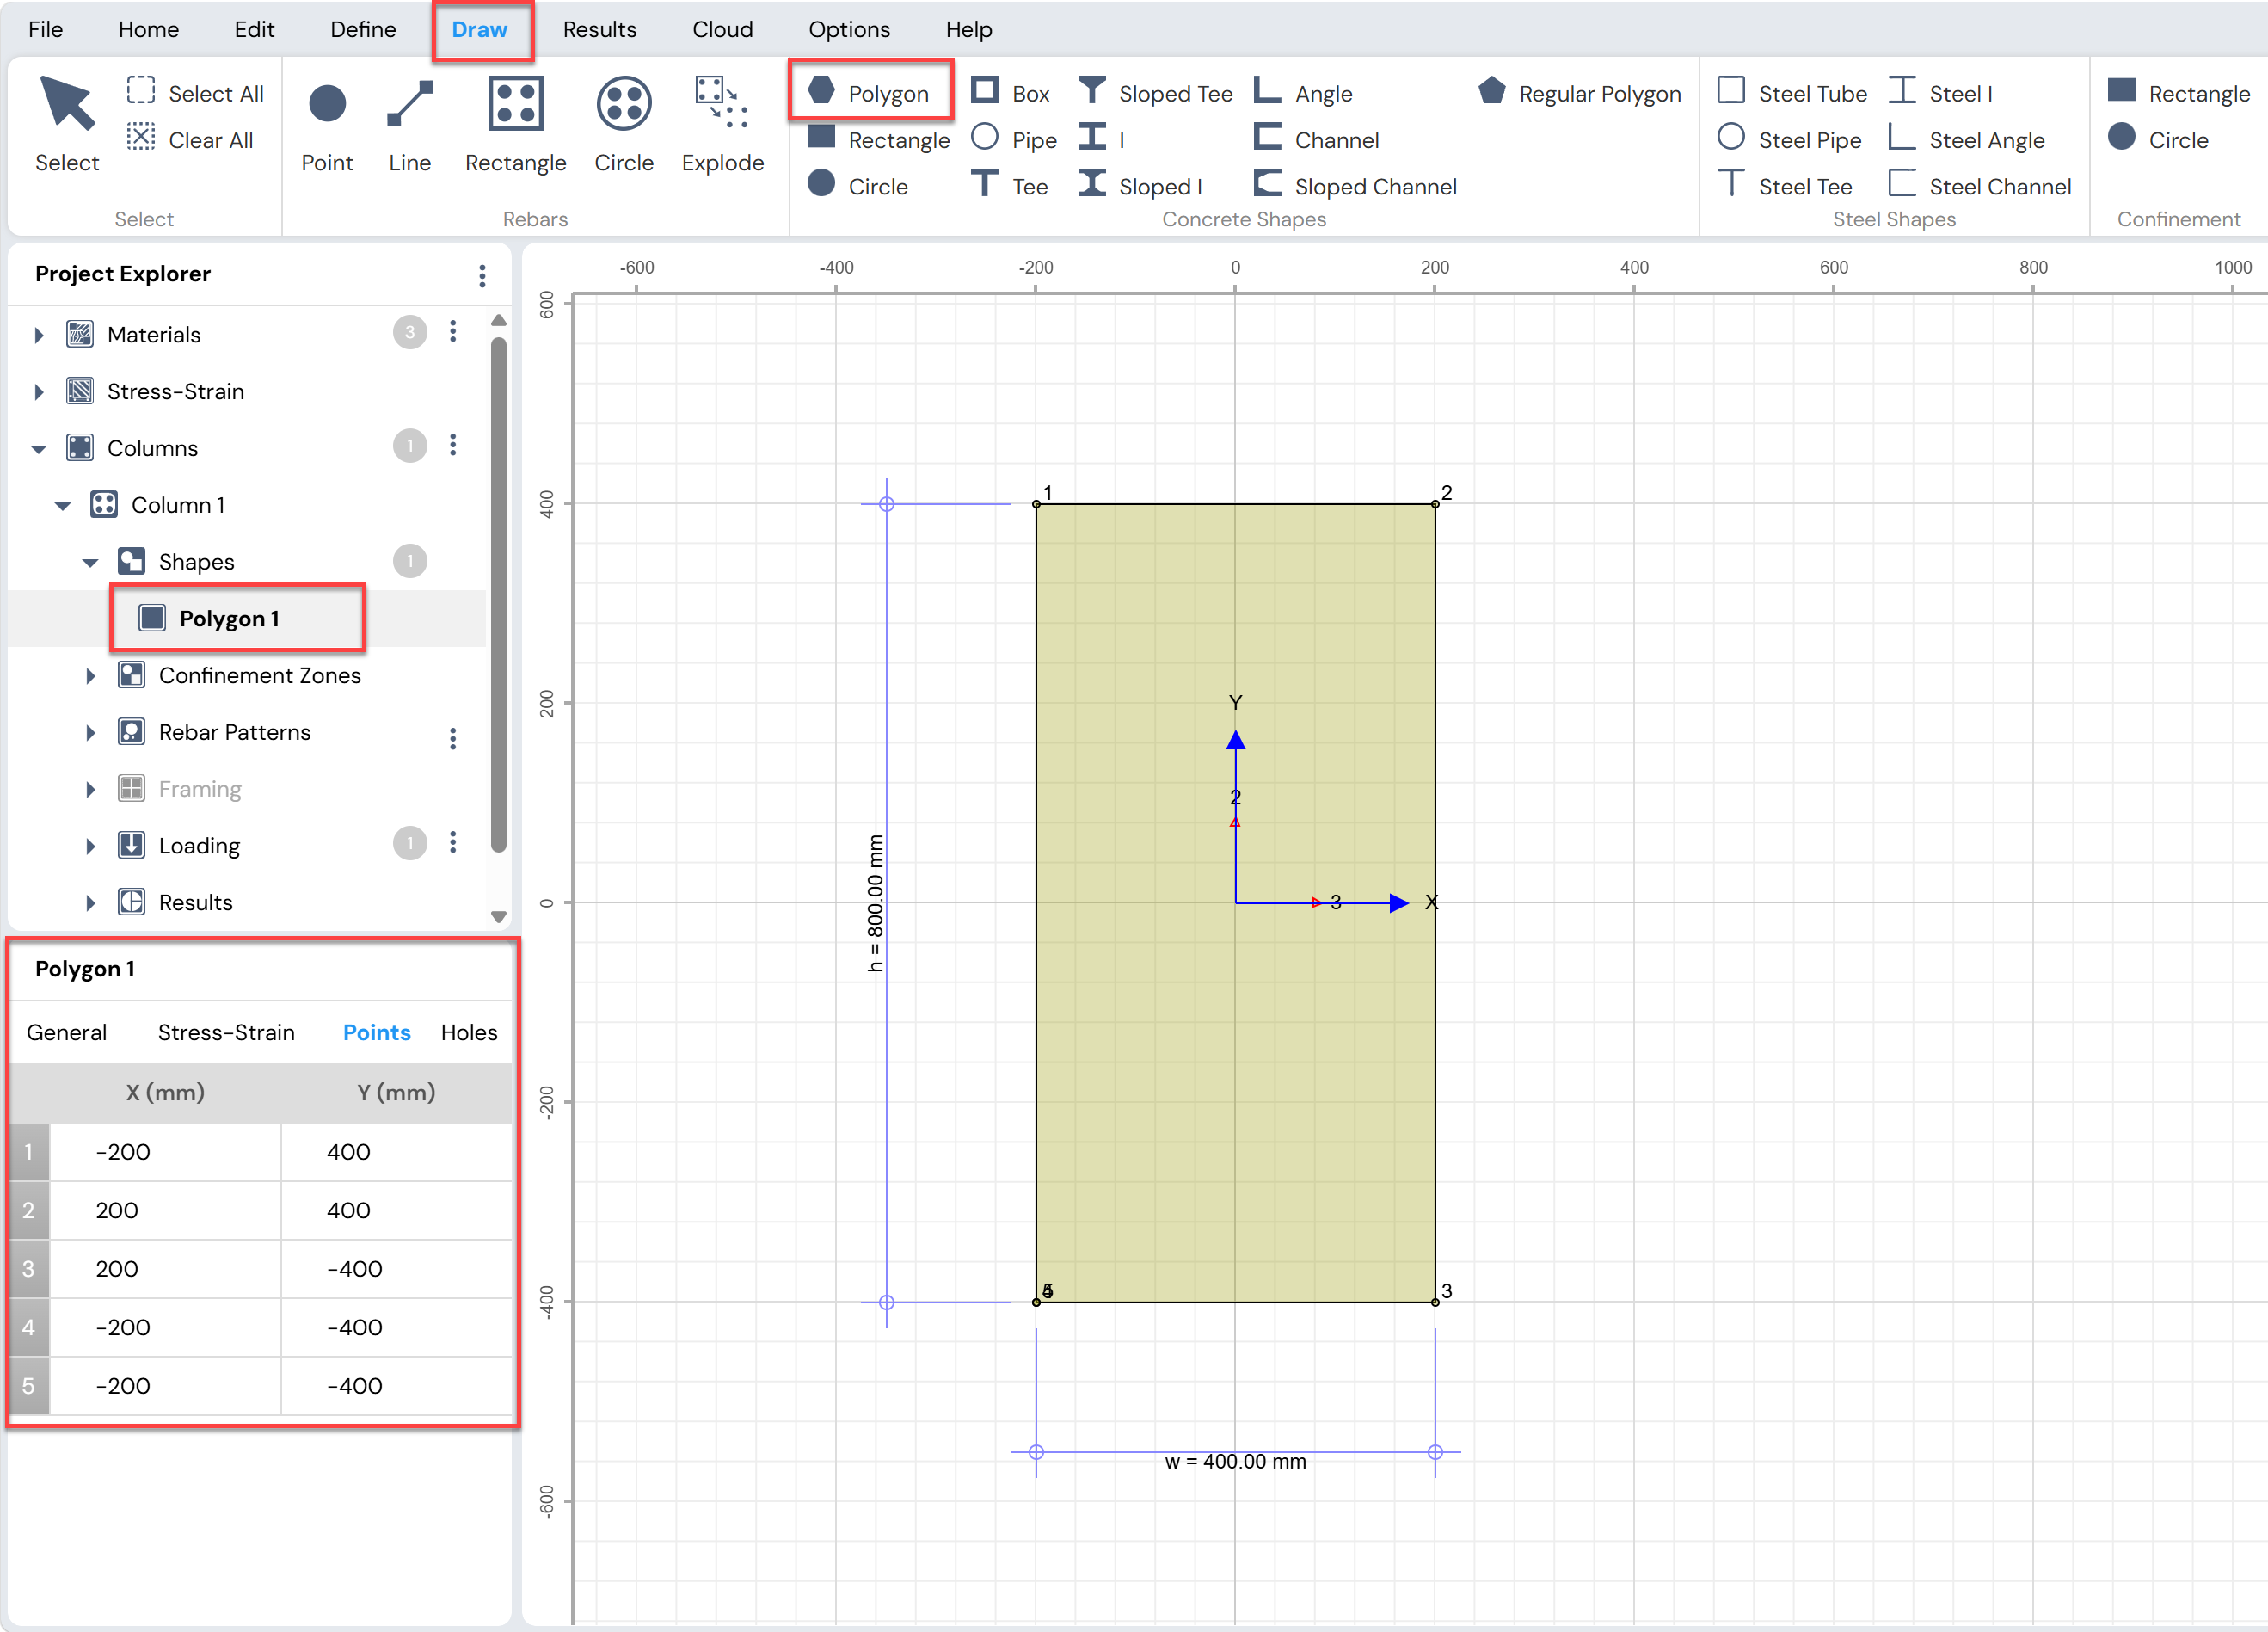Open the Stress-Strain tab of Polygon 1
Screen dimensions: 2268x1632
(x=226, y=1032)
